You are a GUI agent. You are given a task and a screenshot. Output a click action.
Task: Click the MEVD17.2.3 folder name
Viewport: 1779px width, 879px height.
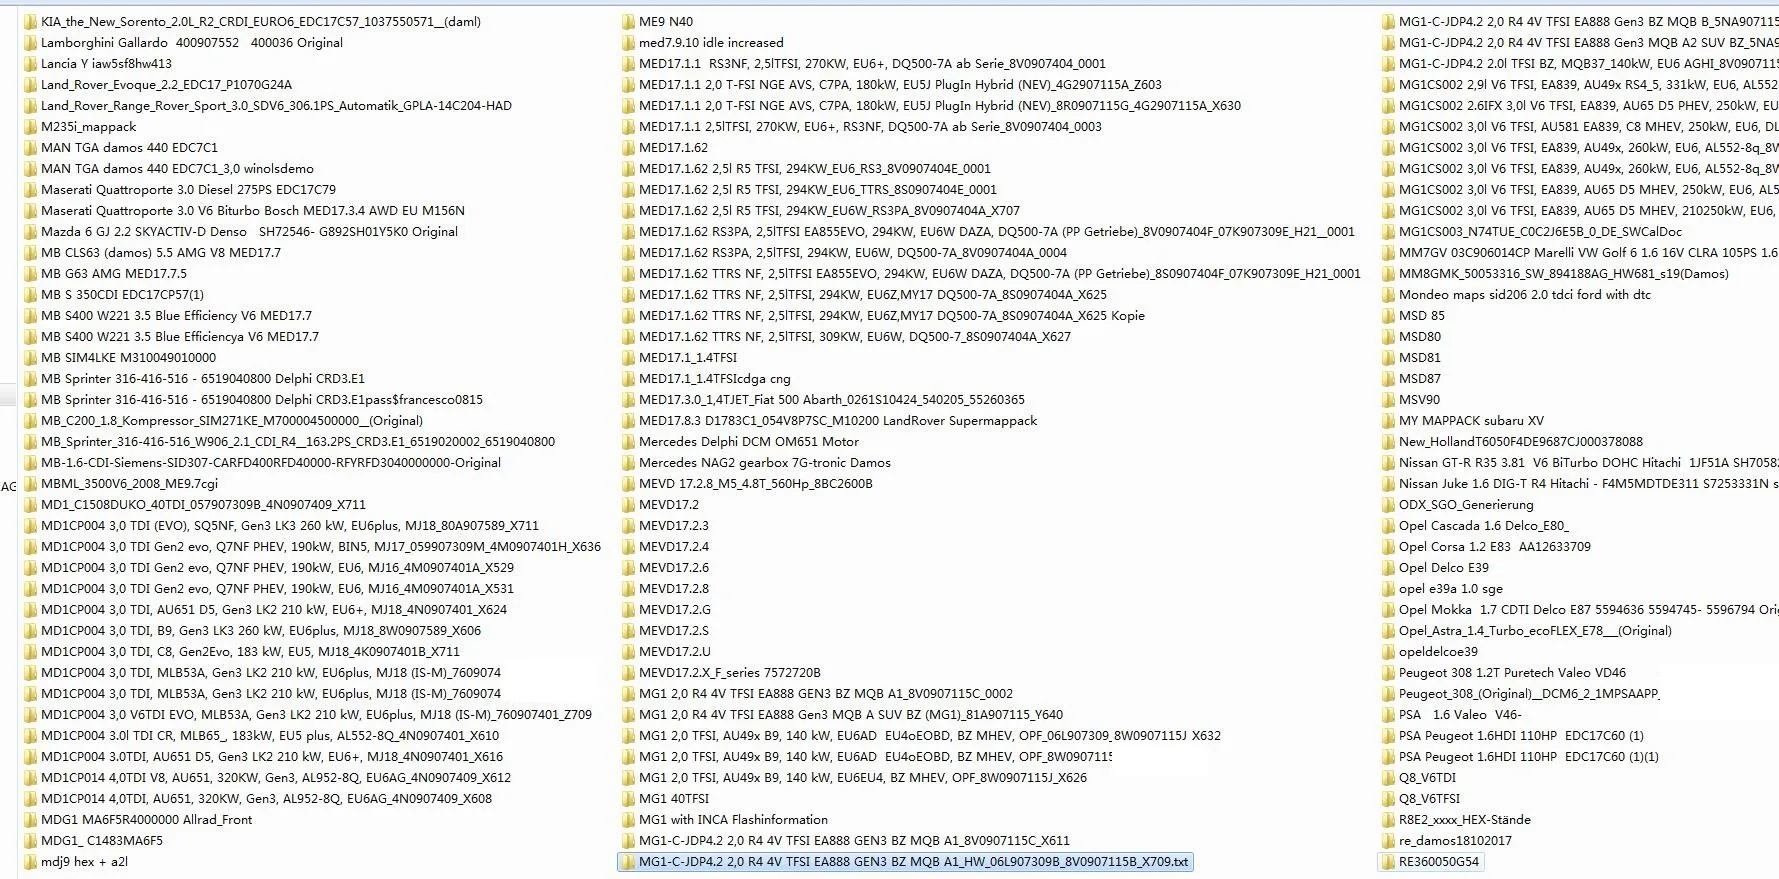coord(674,526)
